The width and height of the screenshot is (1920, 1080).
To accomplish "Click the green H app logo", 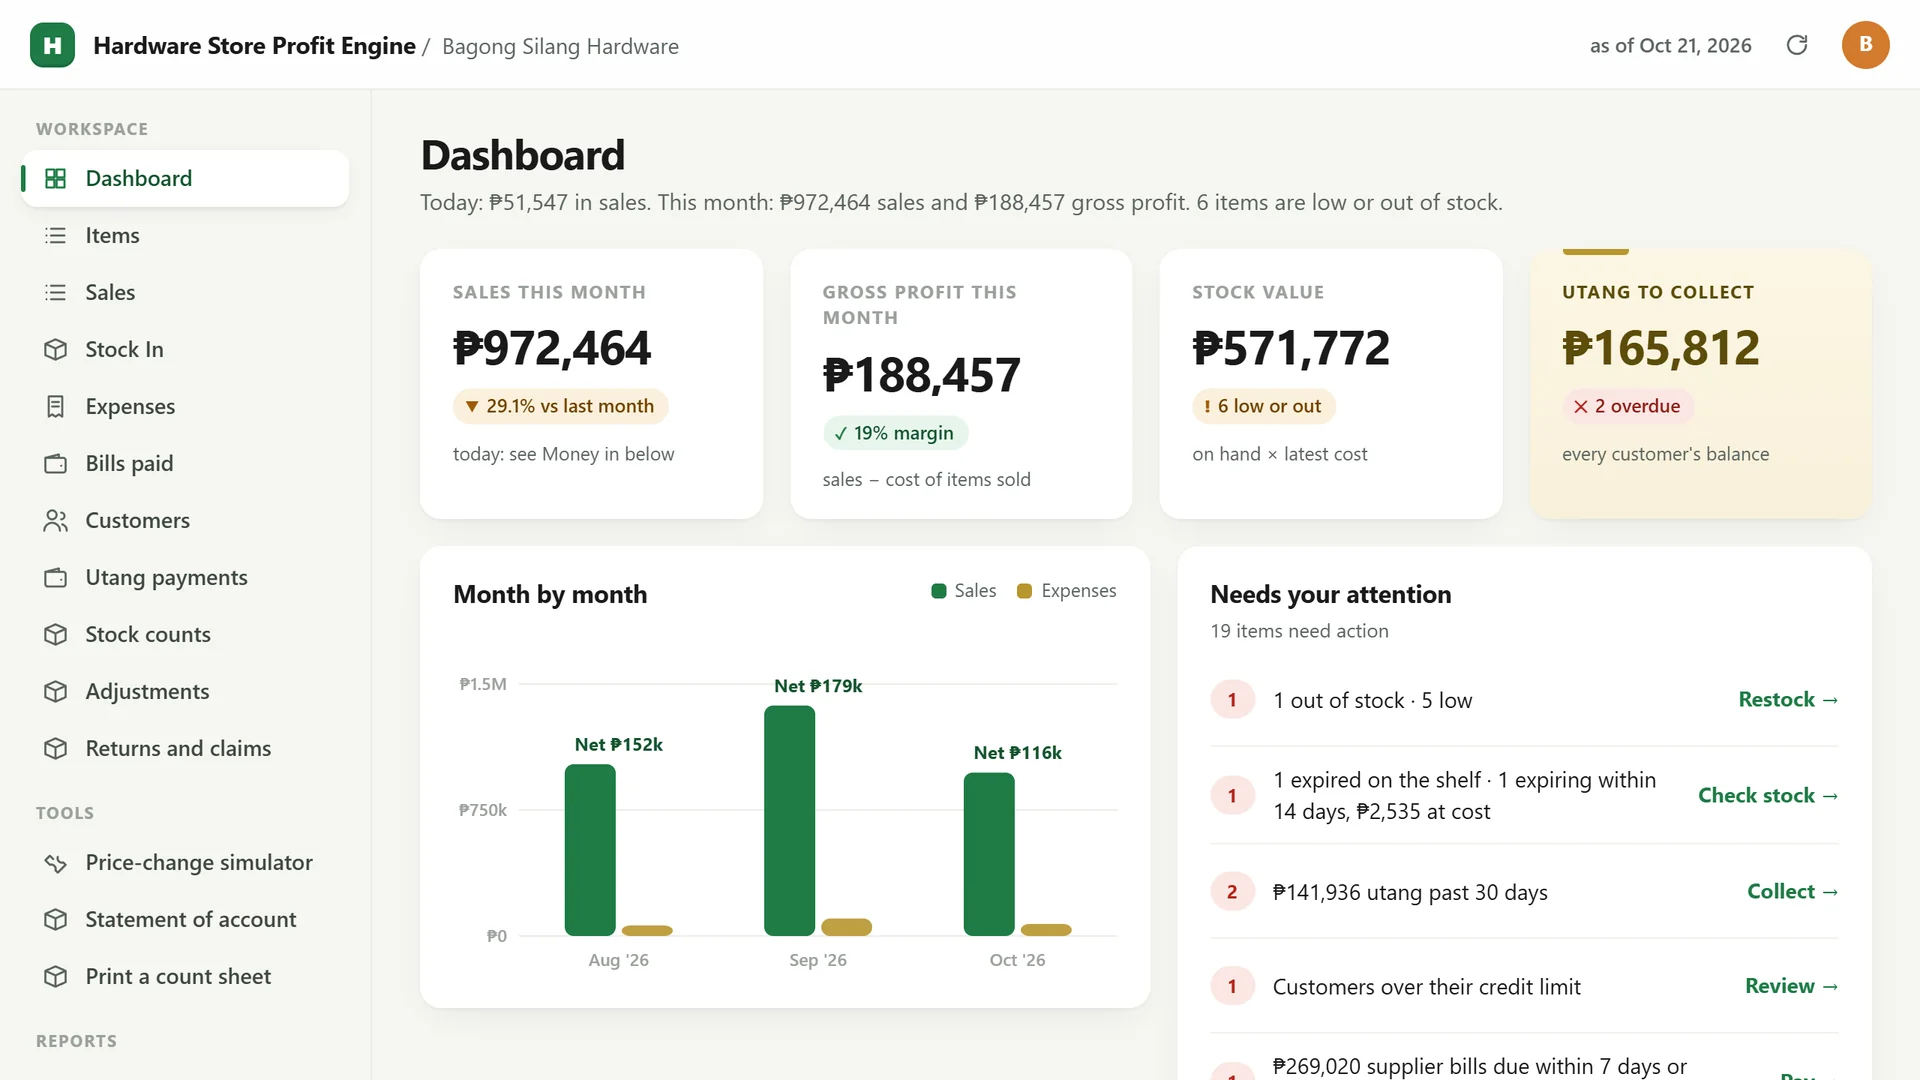I will point(52,45).
